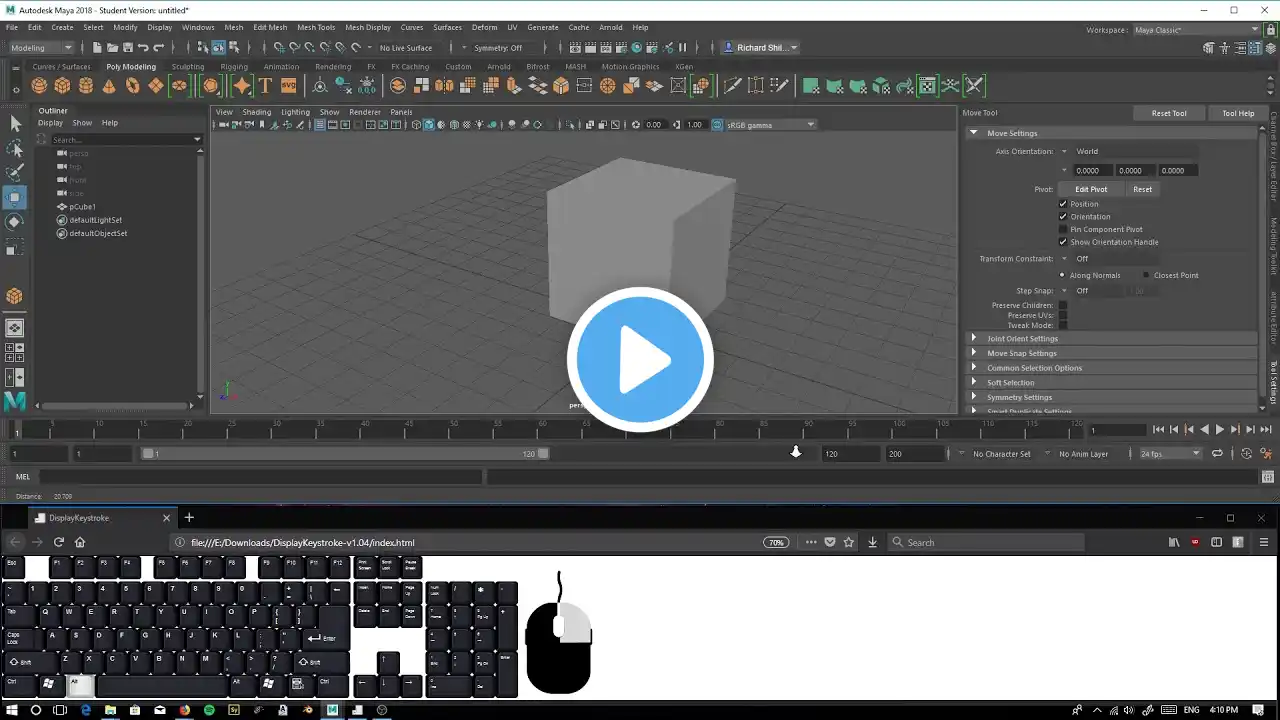Play the timeline forward
Screen dimensions: 1280x720
pos(1219,430)
